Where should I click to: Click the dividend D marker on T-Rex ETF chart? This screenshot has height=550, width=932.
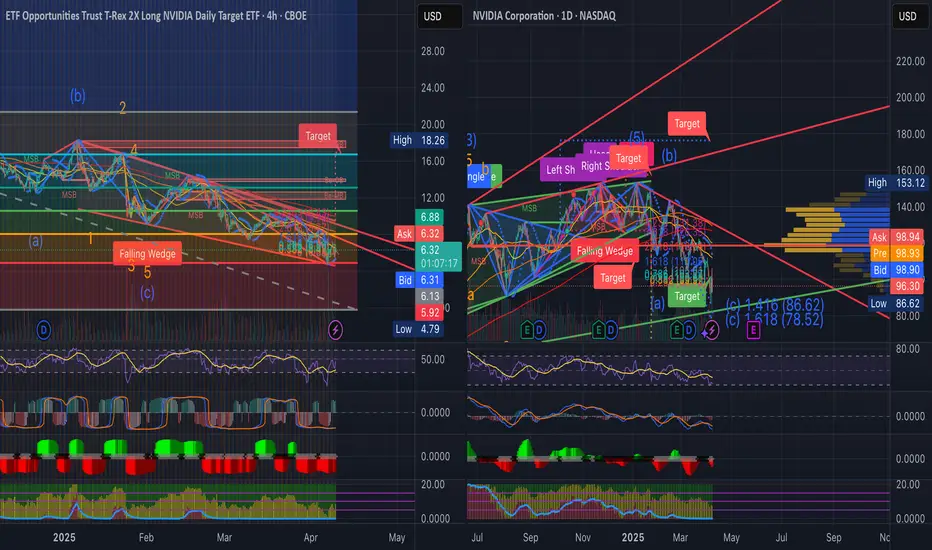(x=43, y=329)
